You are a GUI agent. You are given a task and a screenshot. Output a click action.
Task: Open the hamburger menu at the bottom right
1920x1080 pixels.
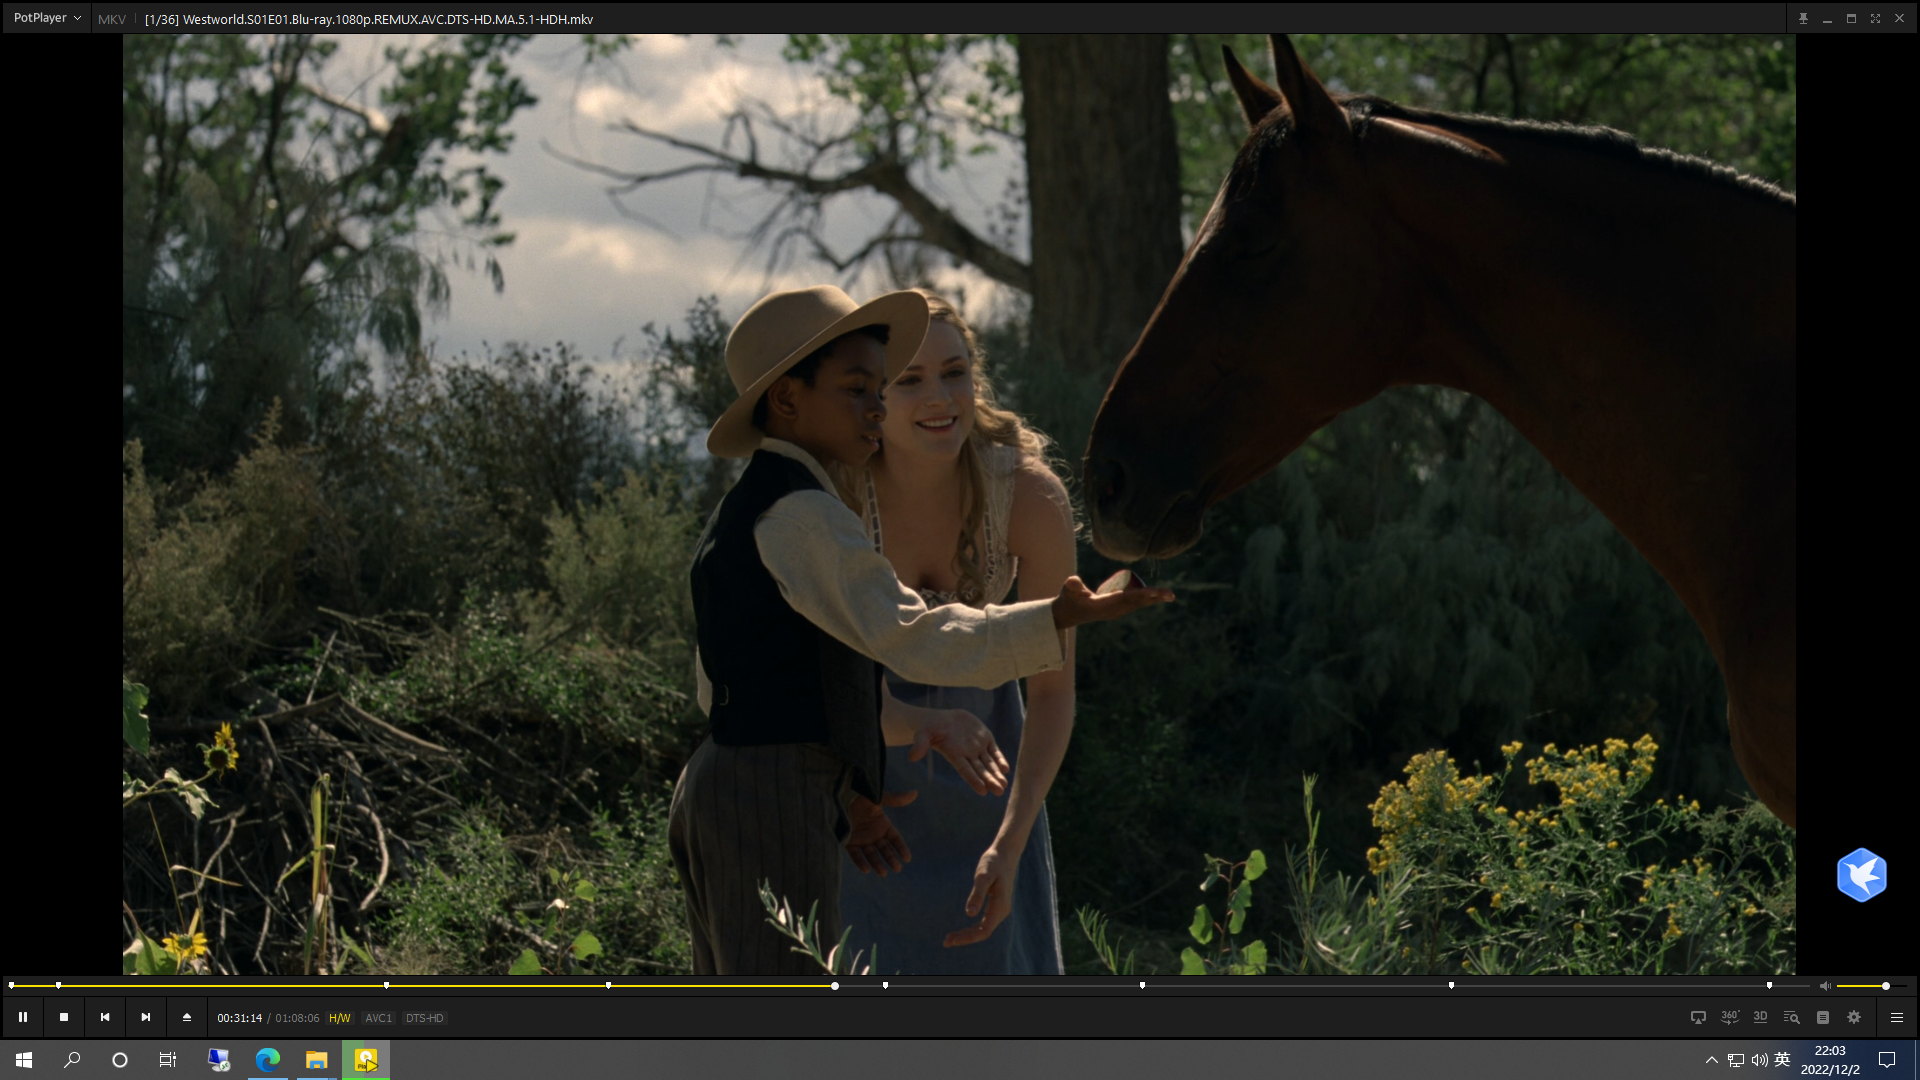click(1896, 1017)
